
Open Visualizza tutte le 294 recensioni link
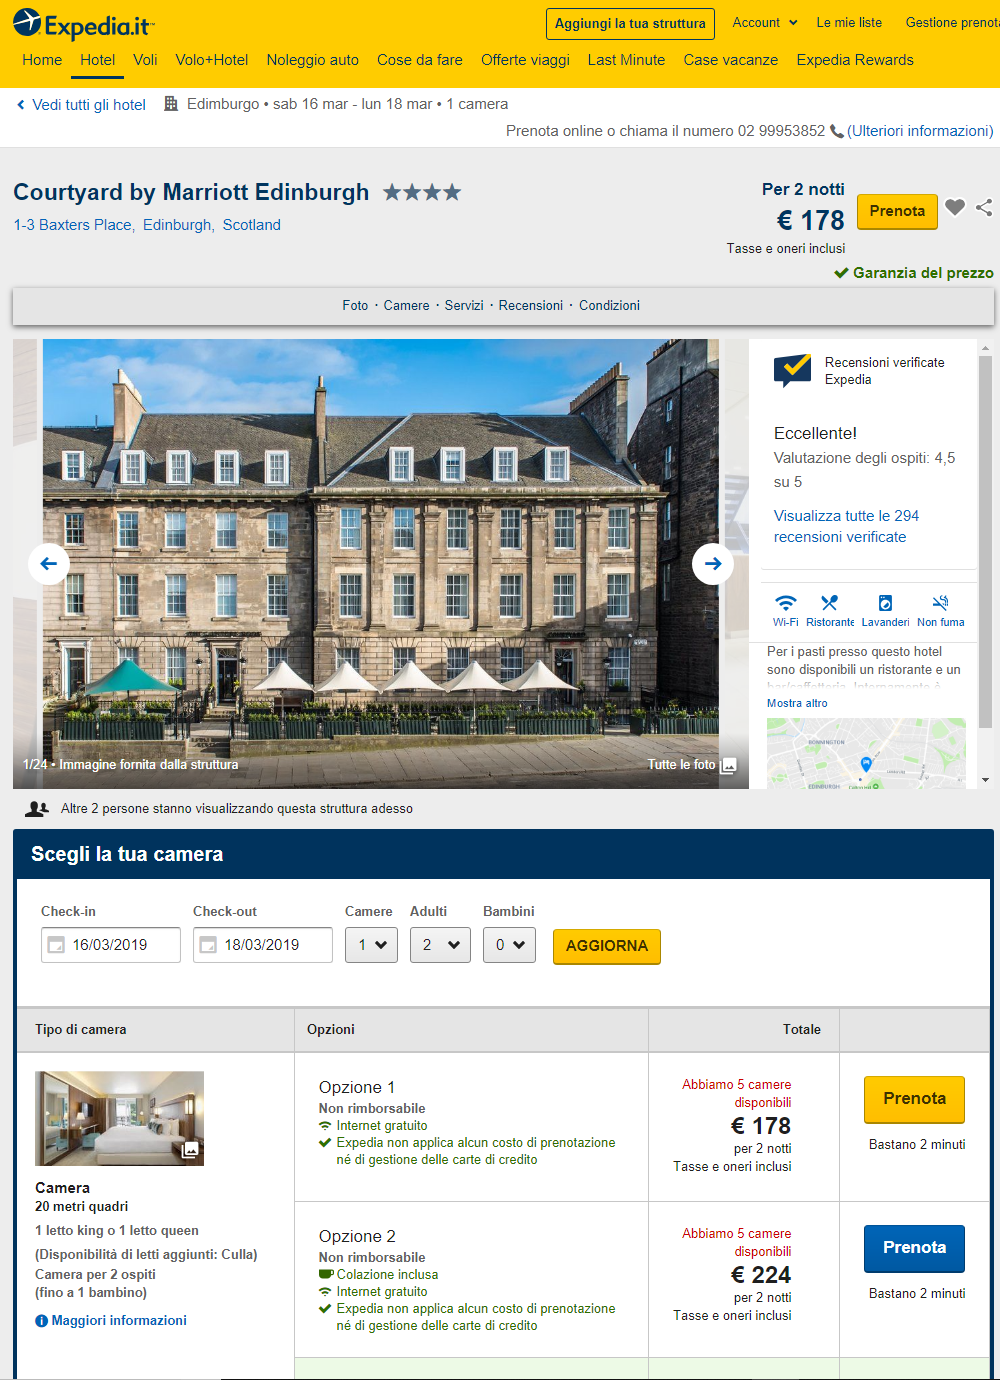(x=846, y=526)
